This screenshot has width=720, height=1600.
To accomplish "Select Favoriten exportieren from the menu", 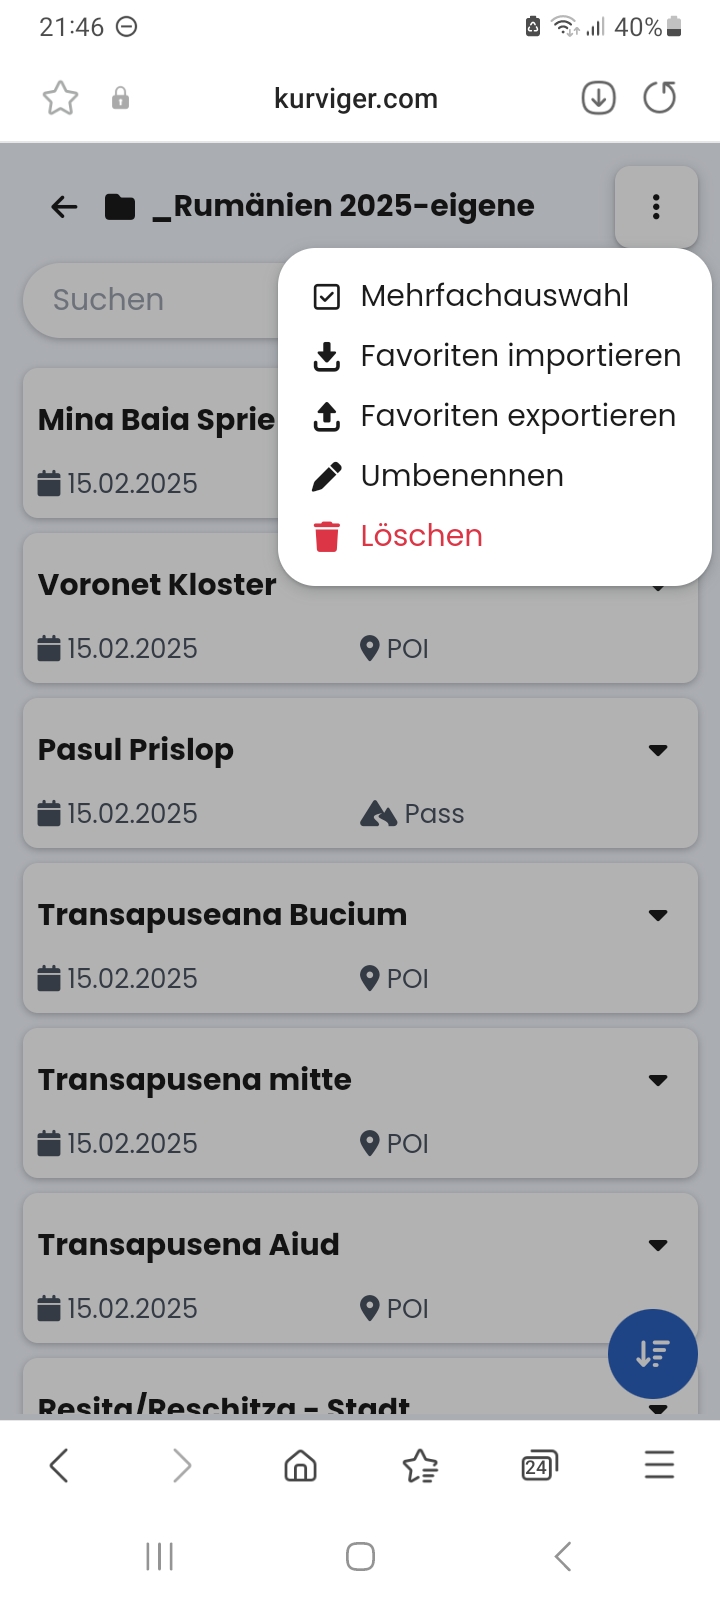I will (x=495, y=416).
